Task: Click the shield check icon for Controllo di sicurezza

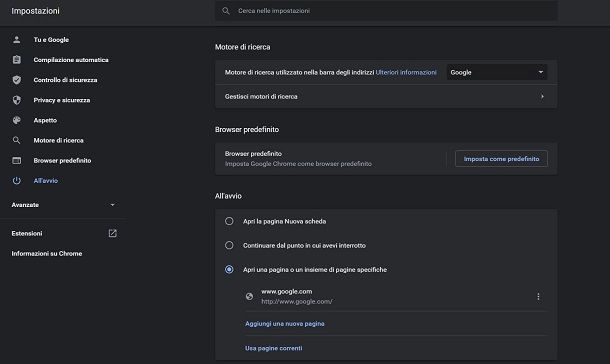Action: [16, 80]
